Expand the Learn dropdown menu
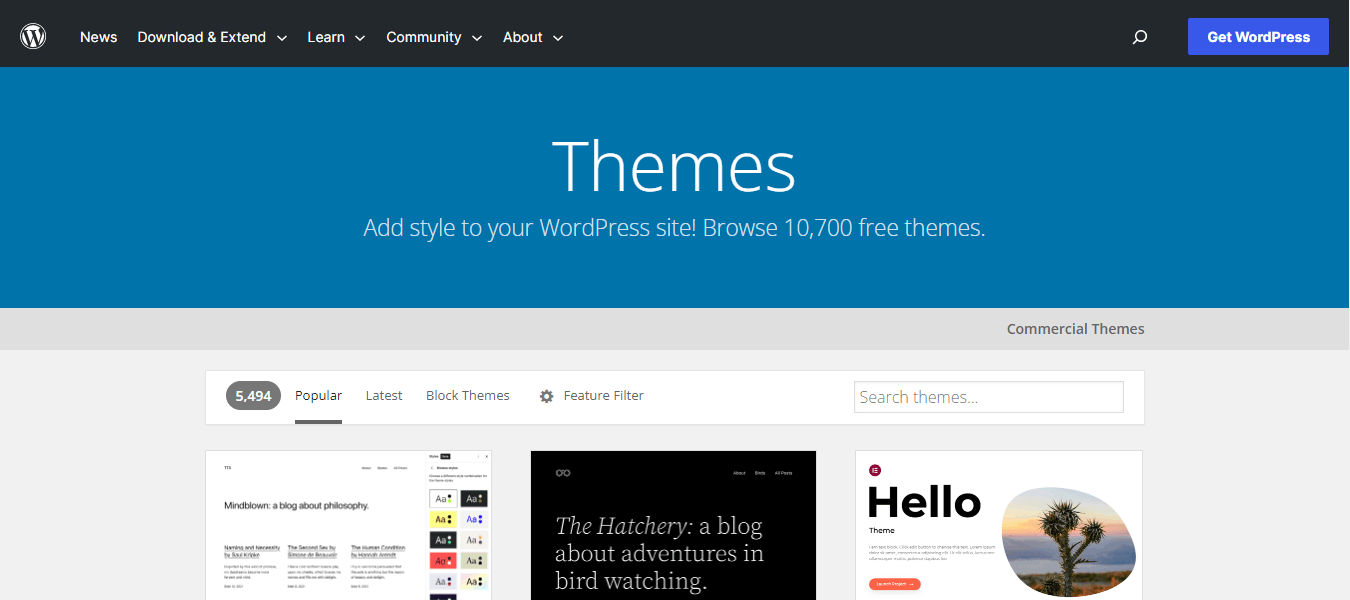1350x600 pixels. [336, 37]
